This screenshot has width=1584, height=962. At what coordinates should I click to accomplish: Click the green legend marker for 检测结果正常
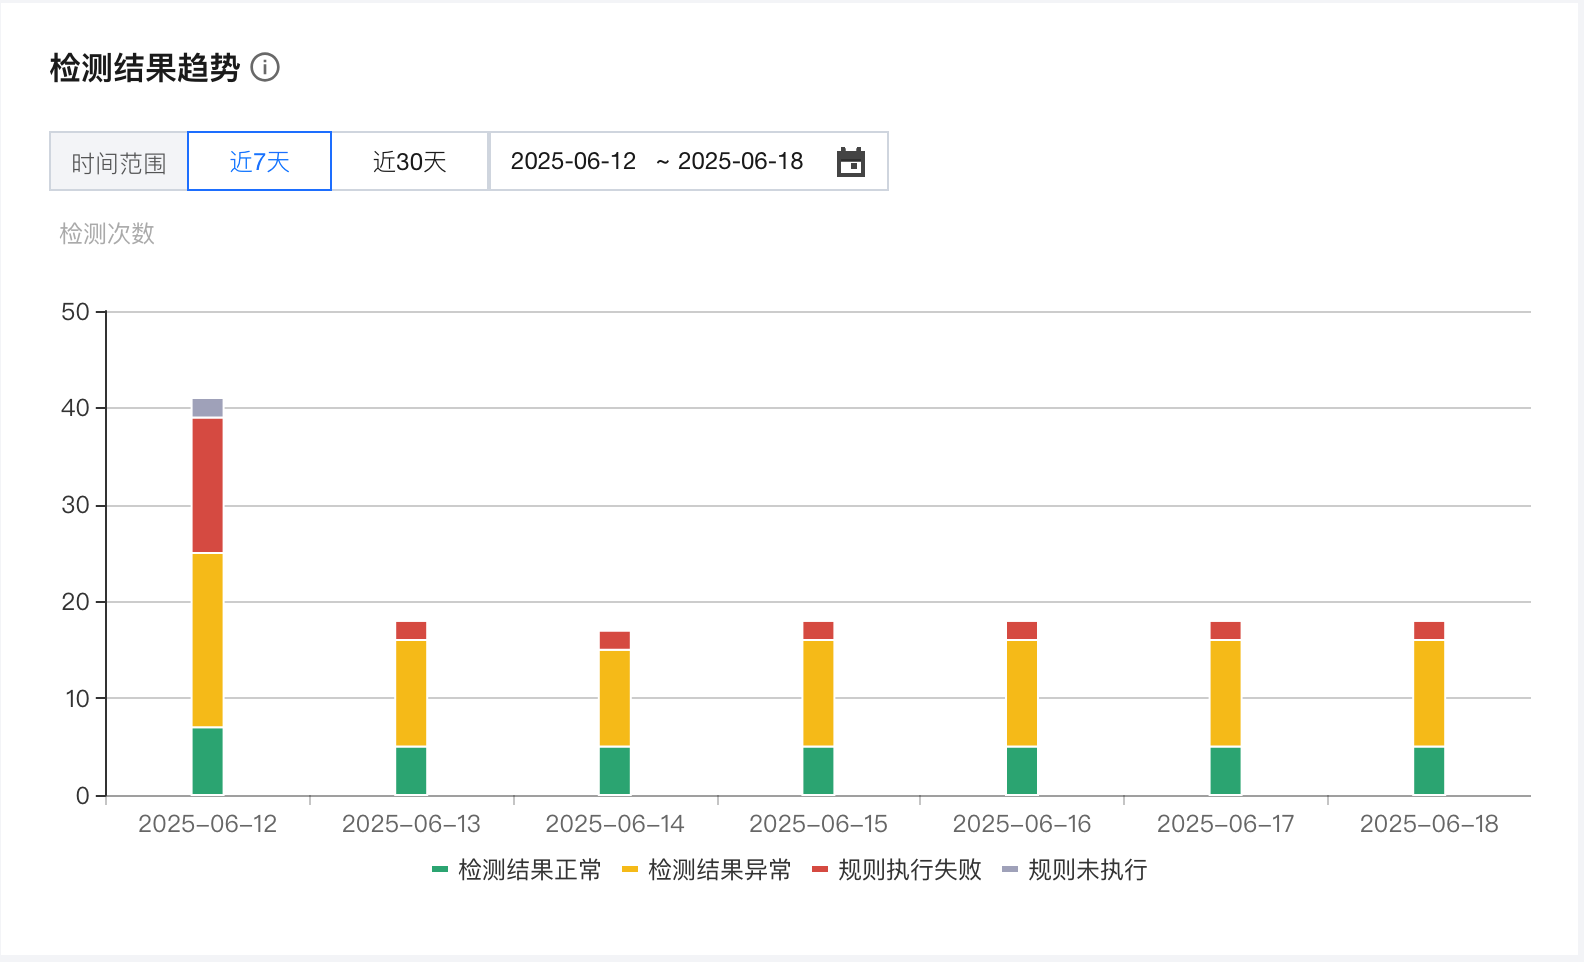coord(440,870)
